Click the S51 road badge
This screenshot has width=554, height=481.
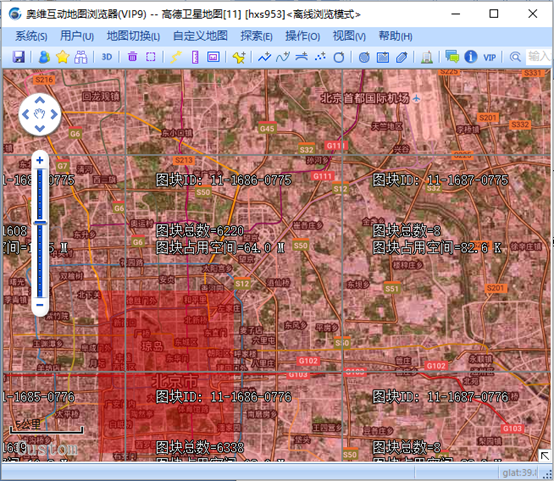point(392,288)
